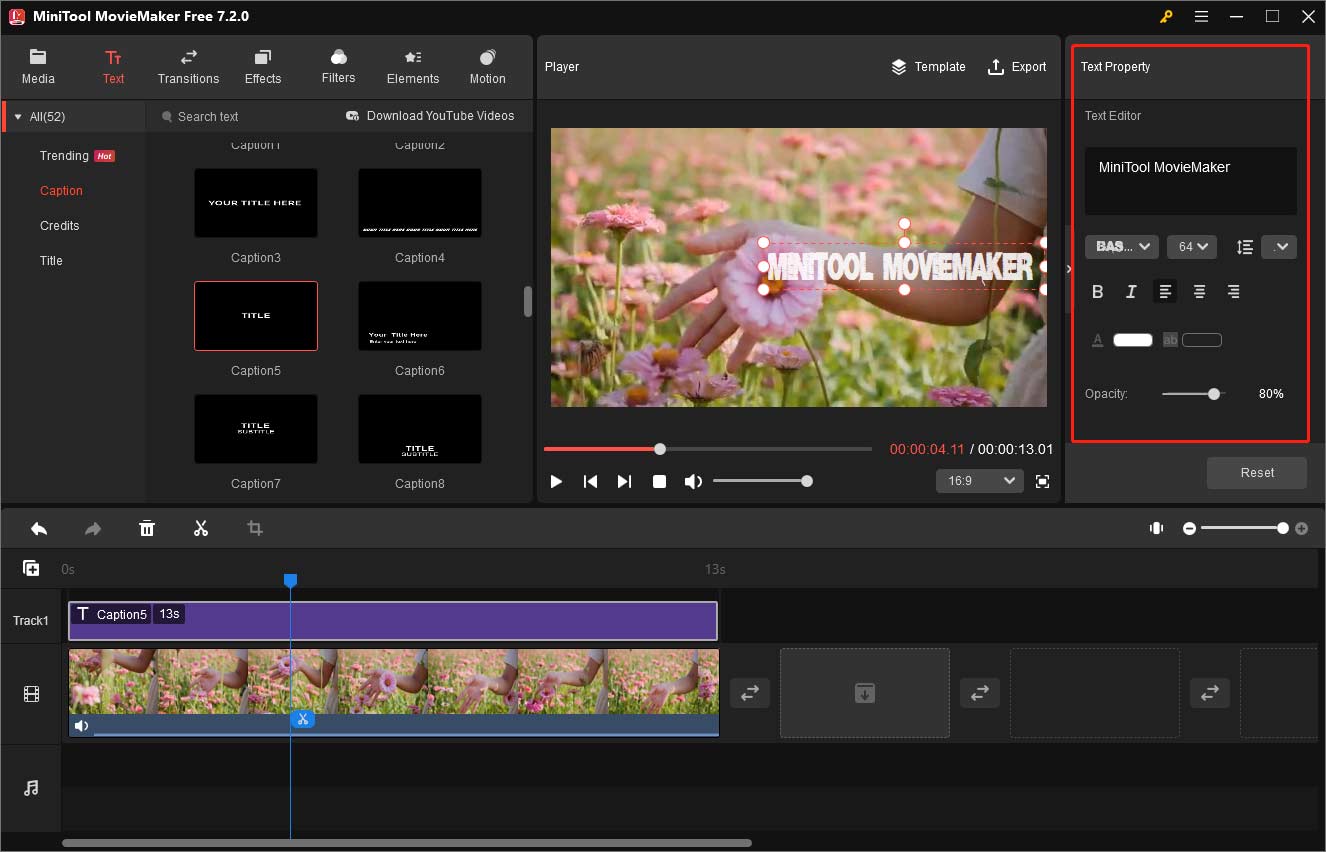Select the Caption4 thumbnail
The width and height of the screenshot is (1326, 852).
420,203
